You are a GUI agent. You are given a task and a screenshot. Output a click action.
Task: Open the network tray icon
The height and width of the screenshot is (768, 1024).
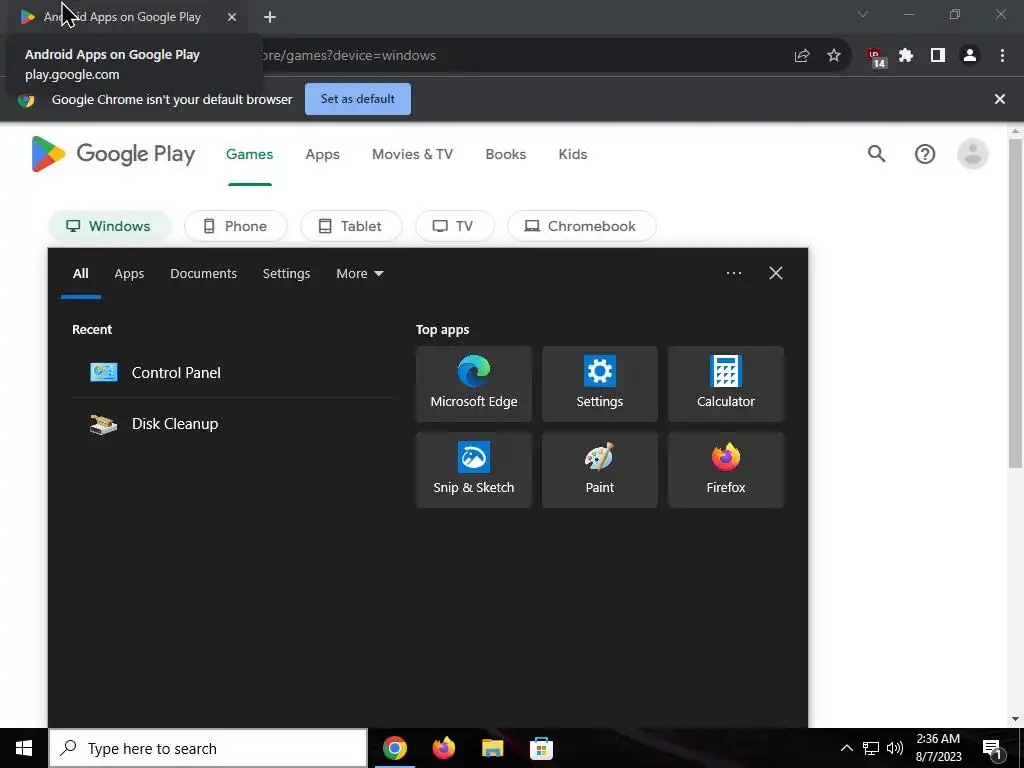tap(871, 748)
